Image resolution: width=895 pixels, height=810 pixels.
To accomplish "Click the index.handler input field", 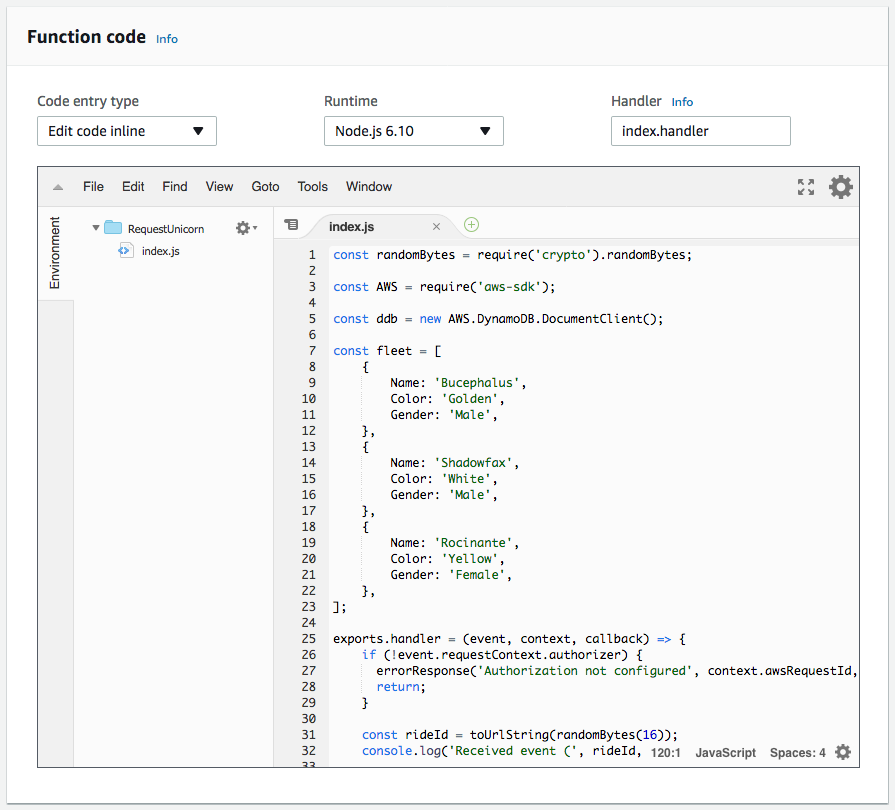I will coord(701,131).
